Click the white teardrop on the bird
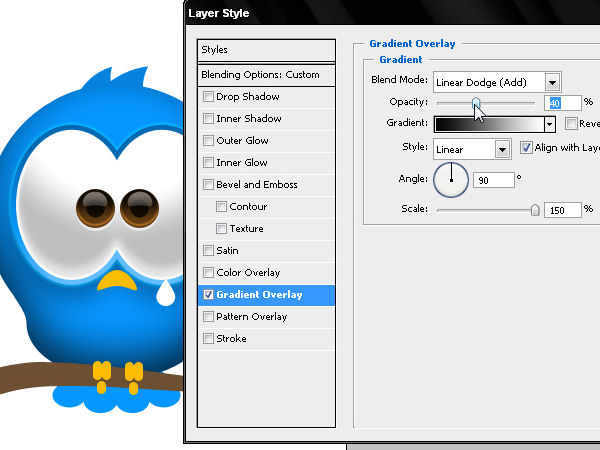The height and width of the screenshot is (450, 600). [165, 293]
